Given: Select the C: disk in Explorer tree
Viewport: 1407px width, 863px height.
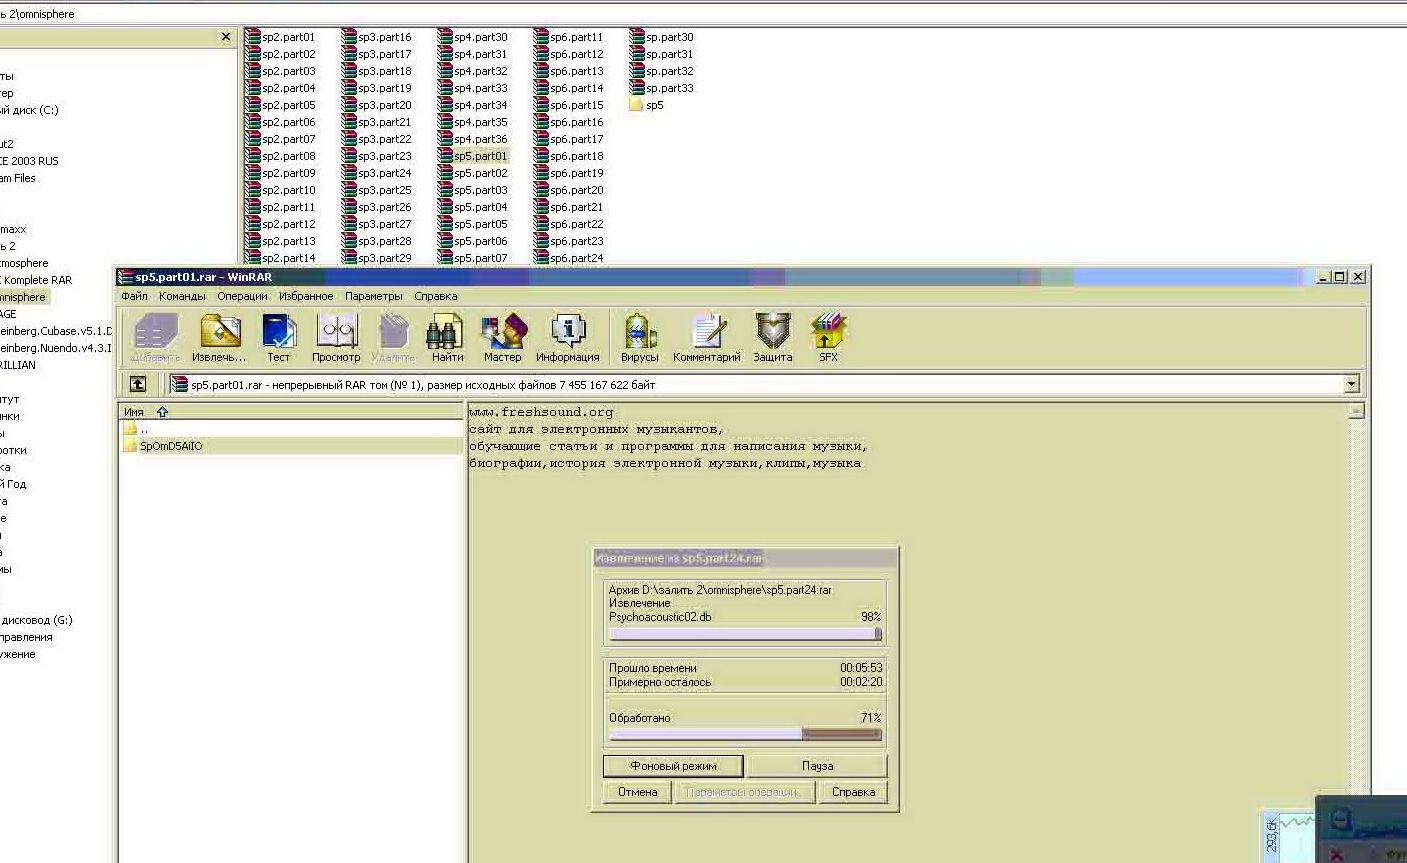Looking at the screenshot, I should click(29, 110).
